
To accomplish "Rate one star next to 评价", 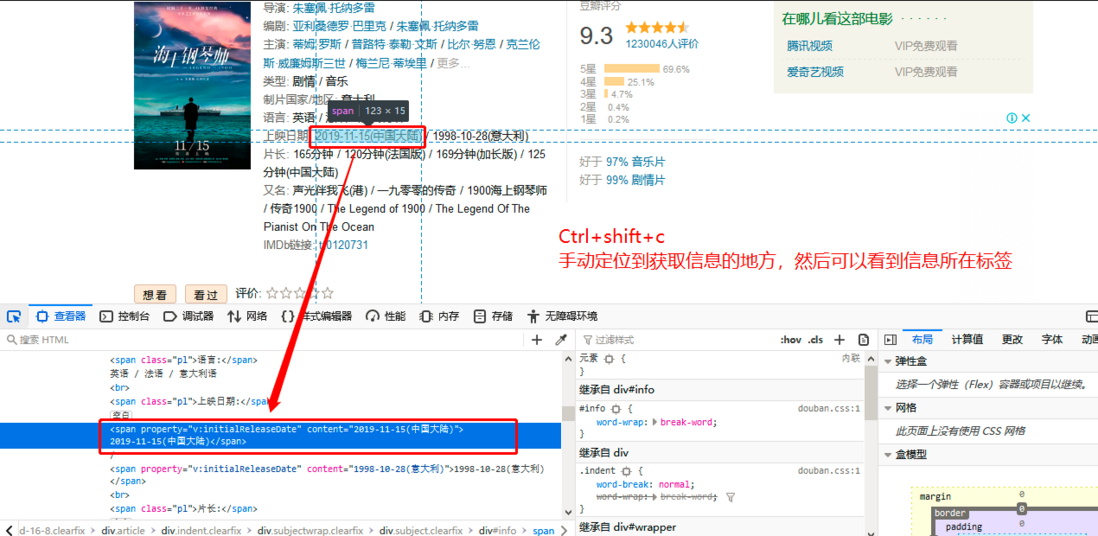I will coord(273,294).
